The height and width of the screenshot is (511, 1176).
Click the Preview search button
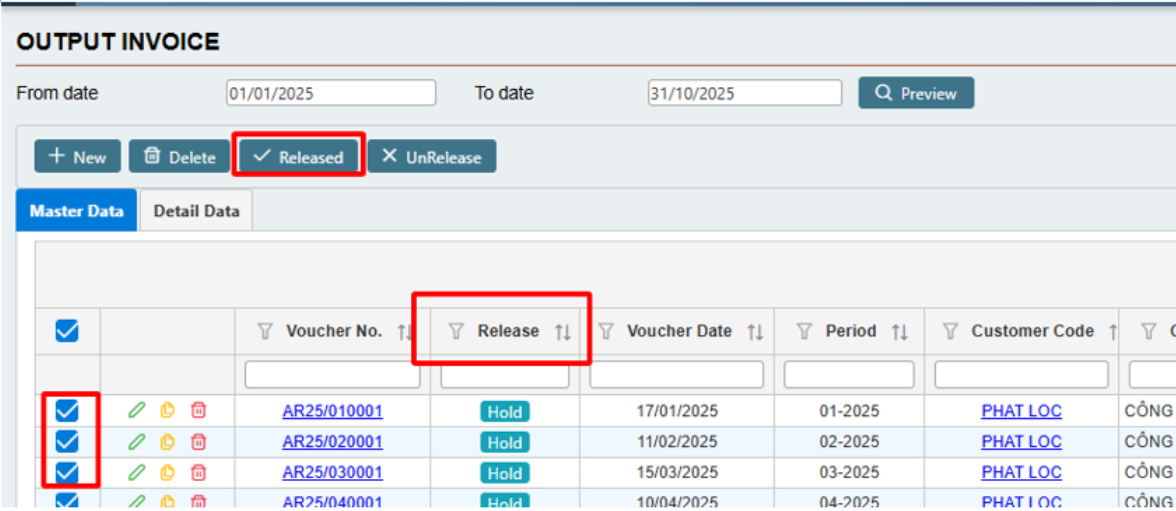(x=916, y=93)
